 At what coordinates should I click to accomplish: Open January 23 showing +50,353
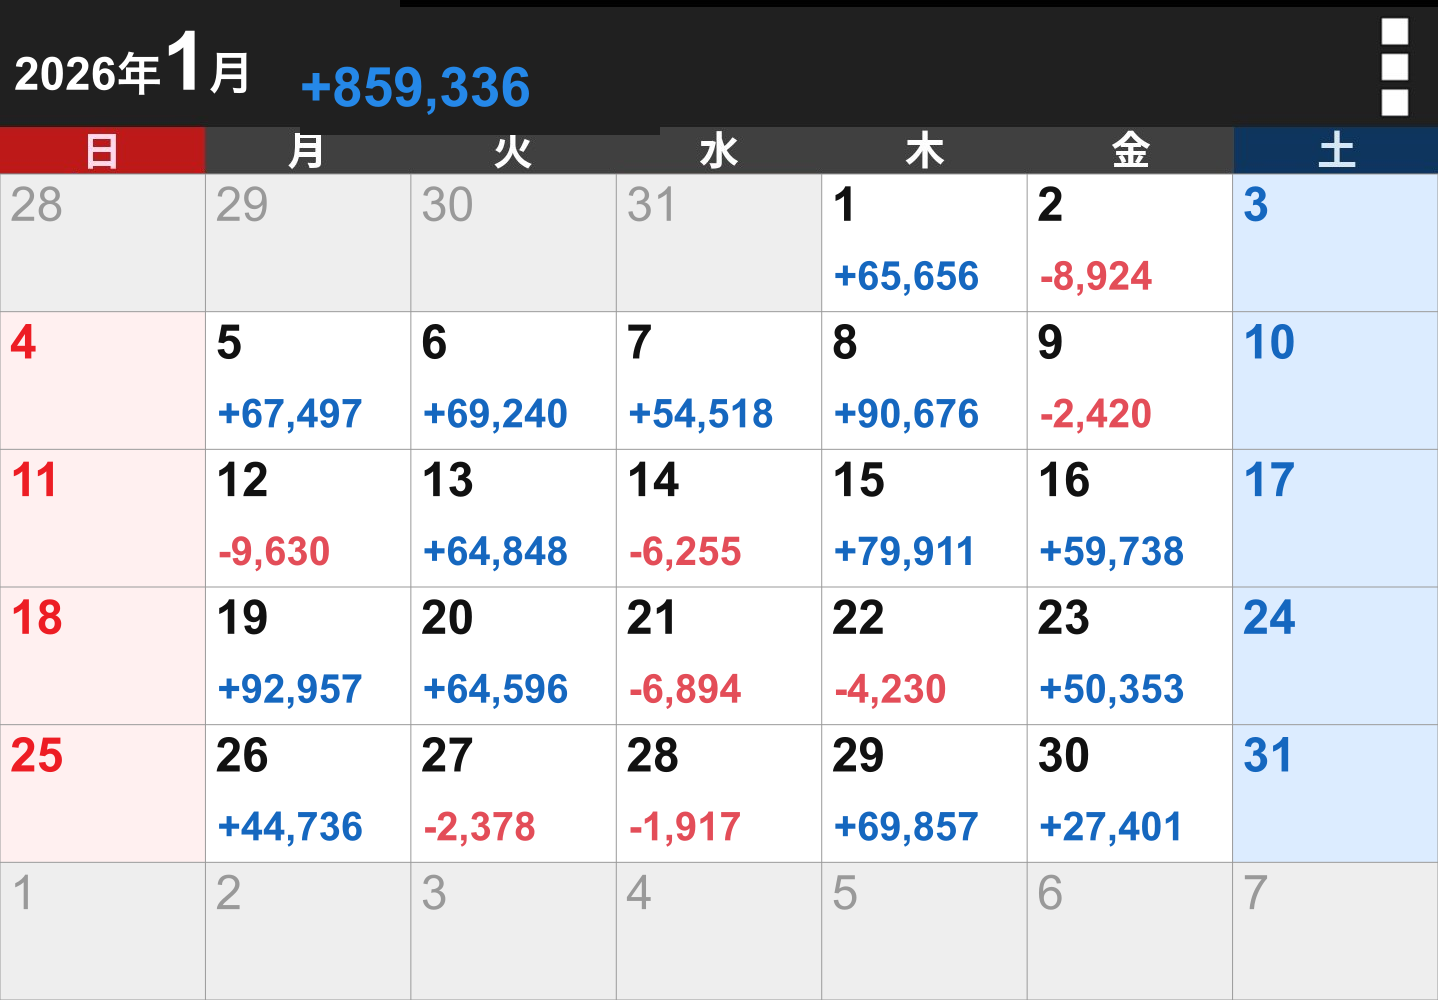1130,656
